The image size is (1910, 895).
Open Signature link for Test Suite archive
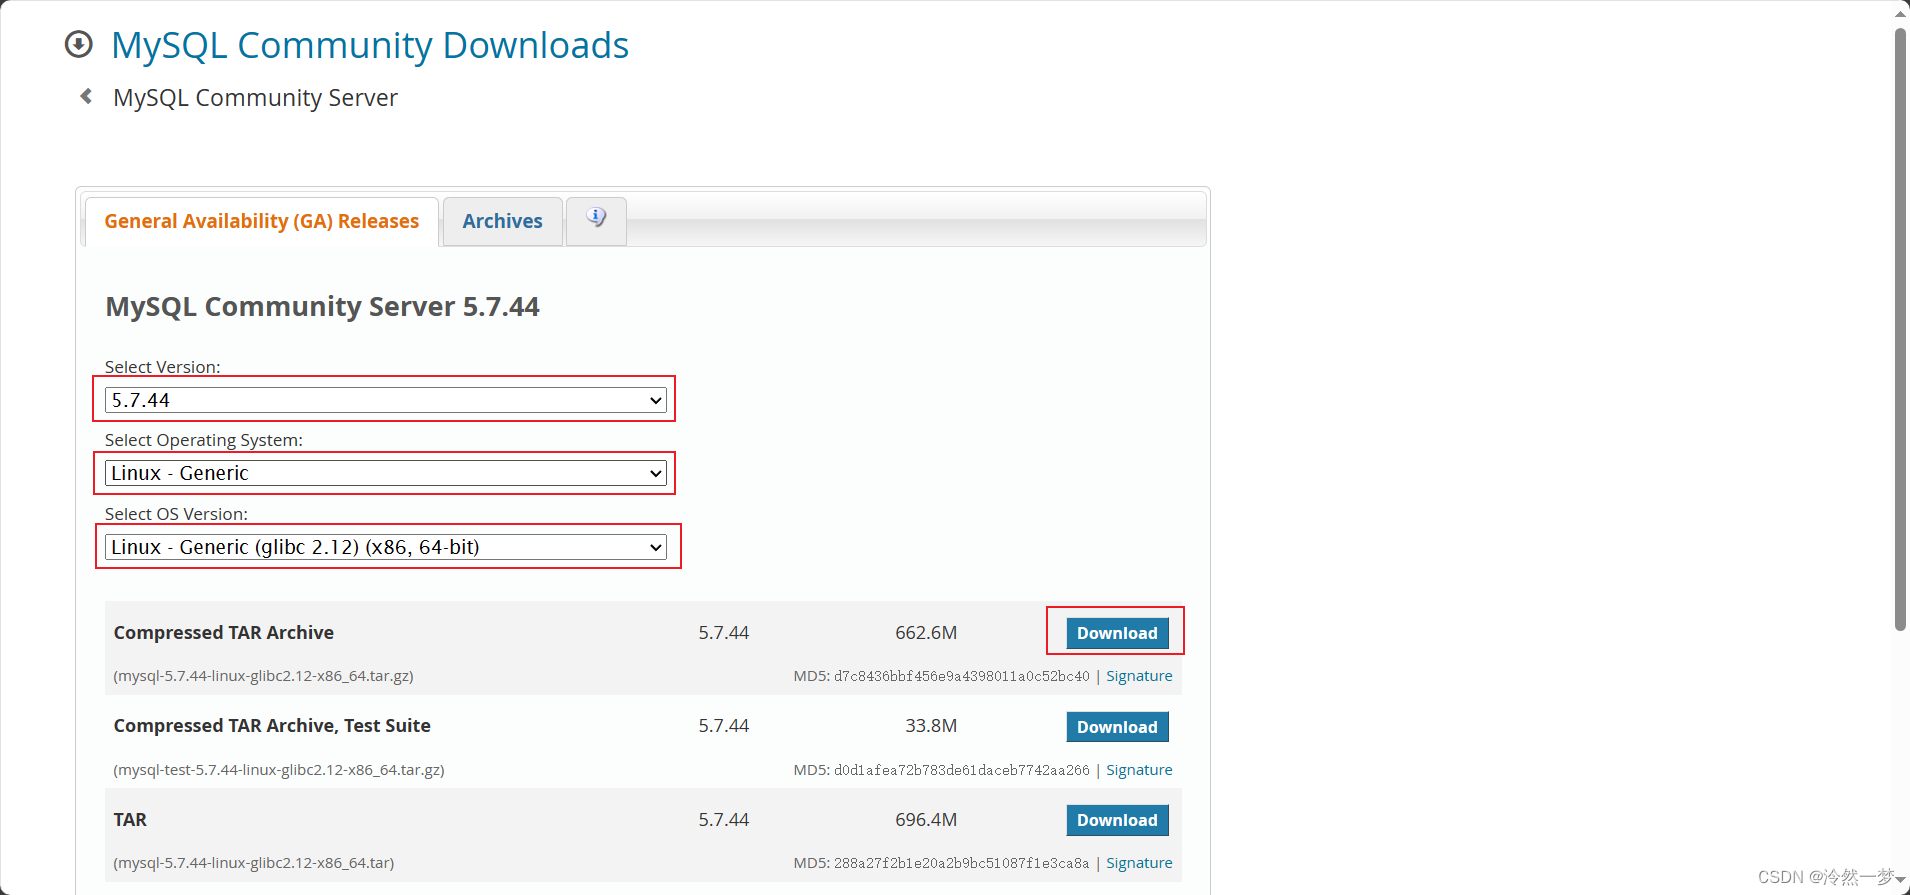tap(1139, 770)
